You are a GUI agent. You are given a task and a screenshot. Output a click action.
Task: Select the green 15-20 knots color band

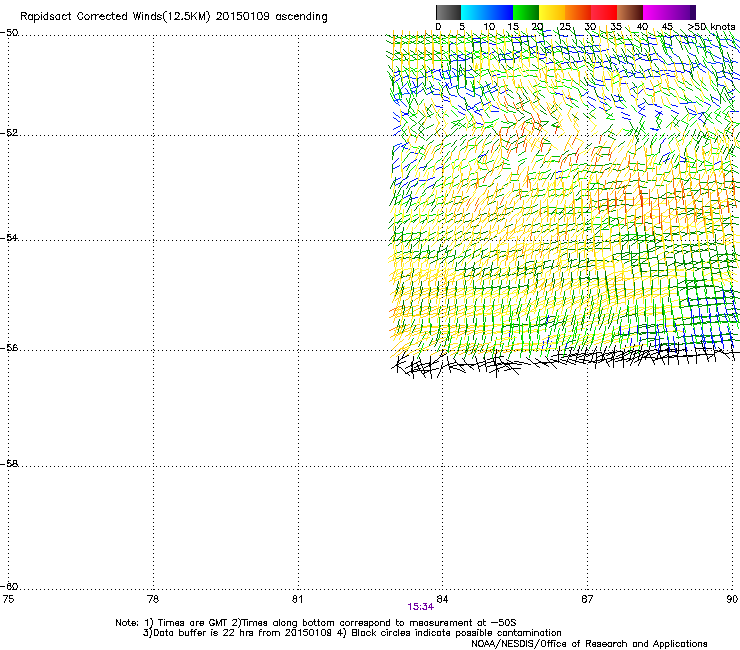click(x=526, y=12)
